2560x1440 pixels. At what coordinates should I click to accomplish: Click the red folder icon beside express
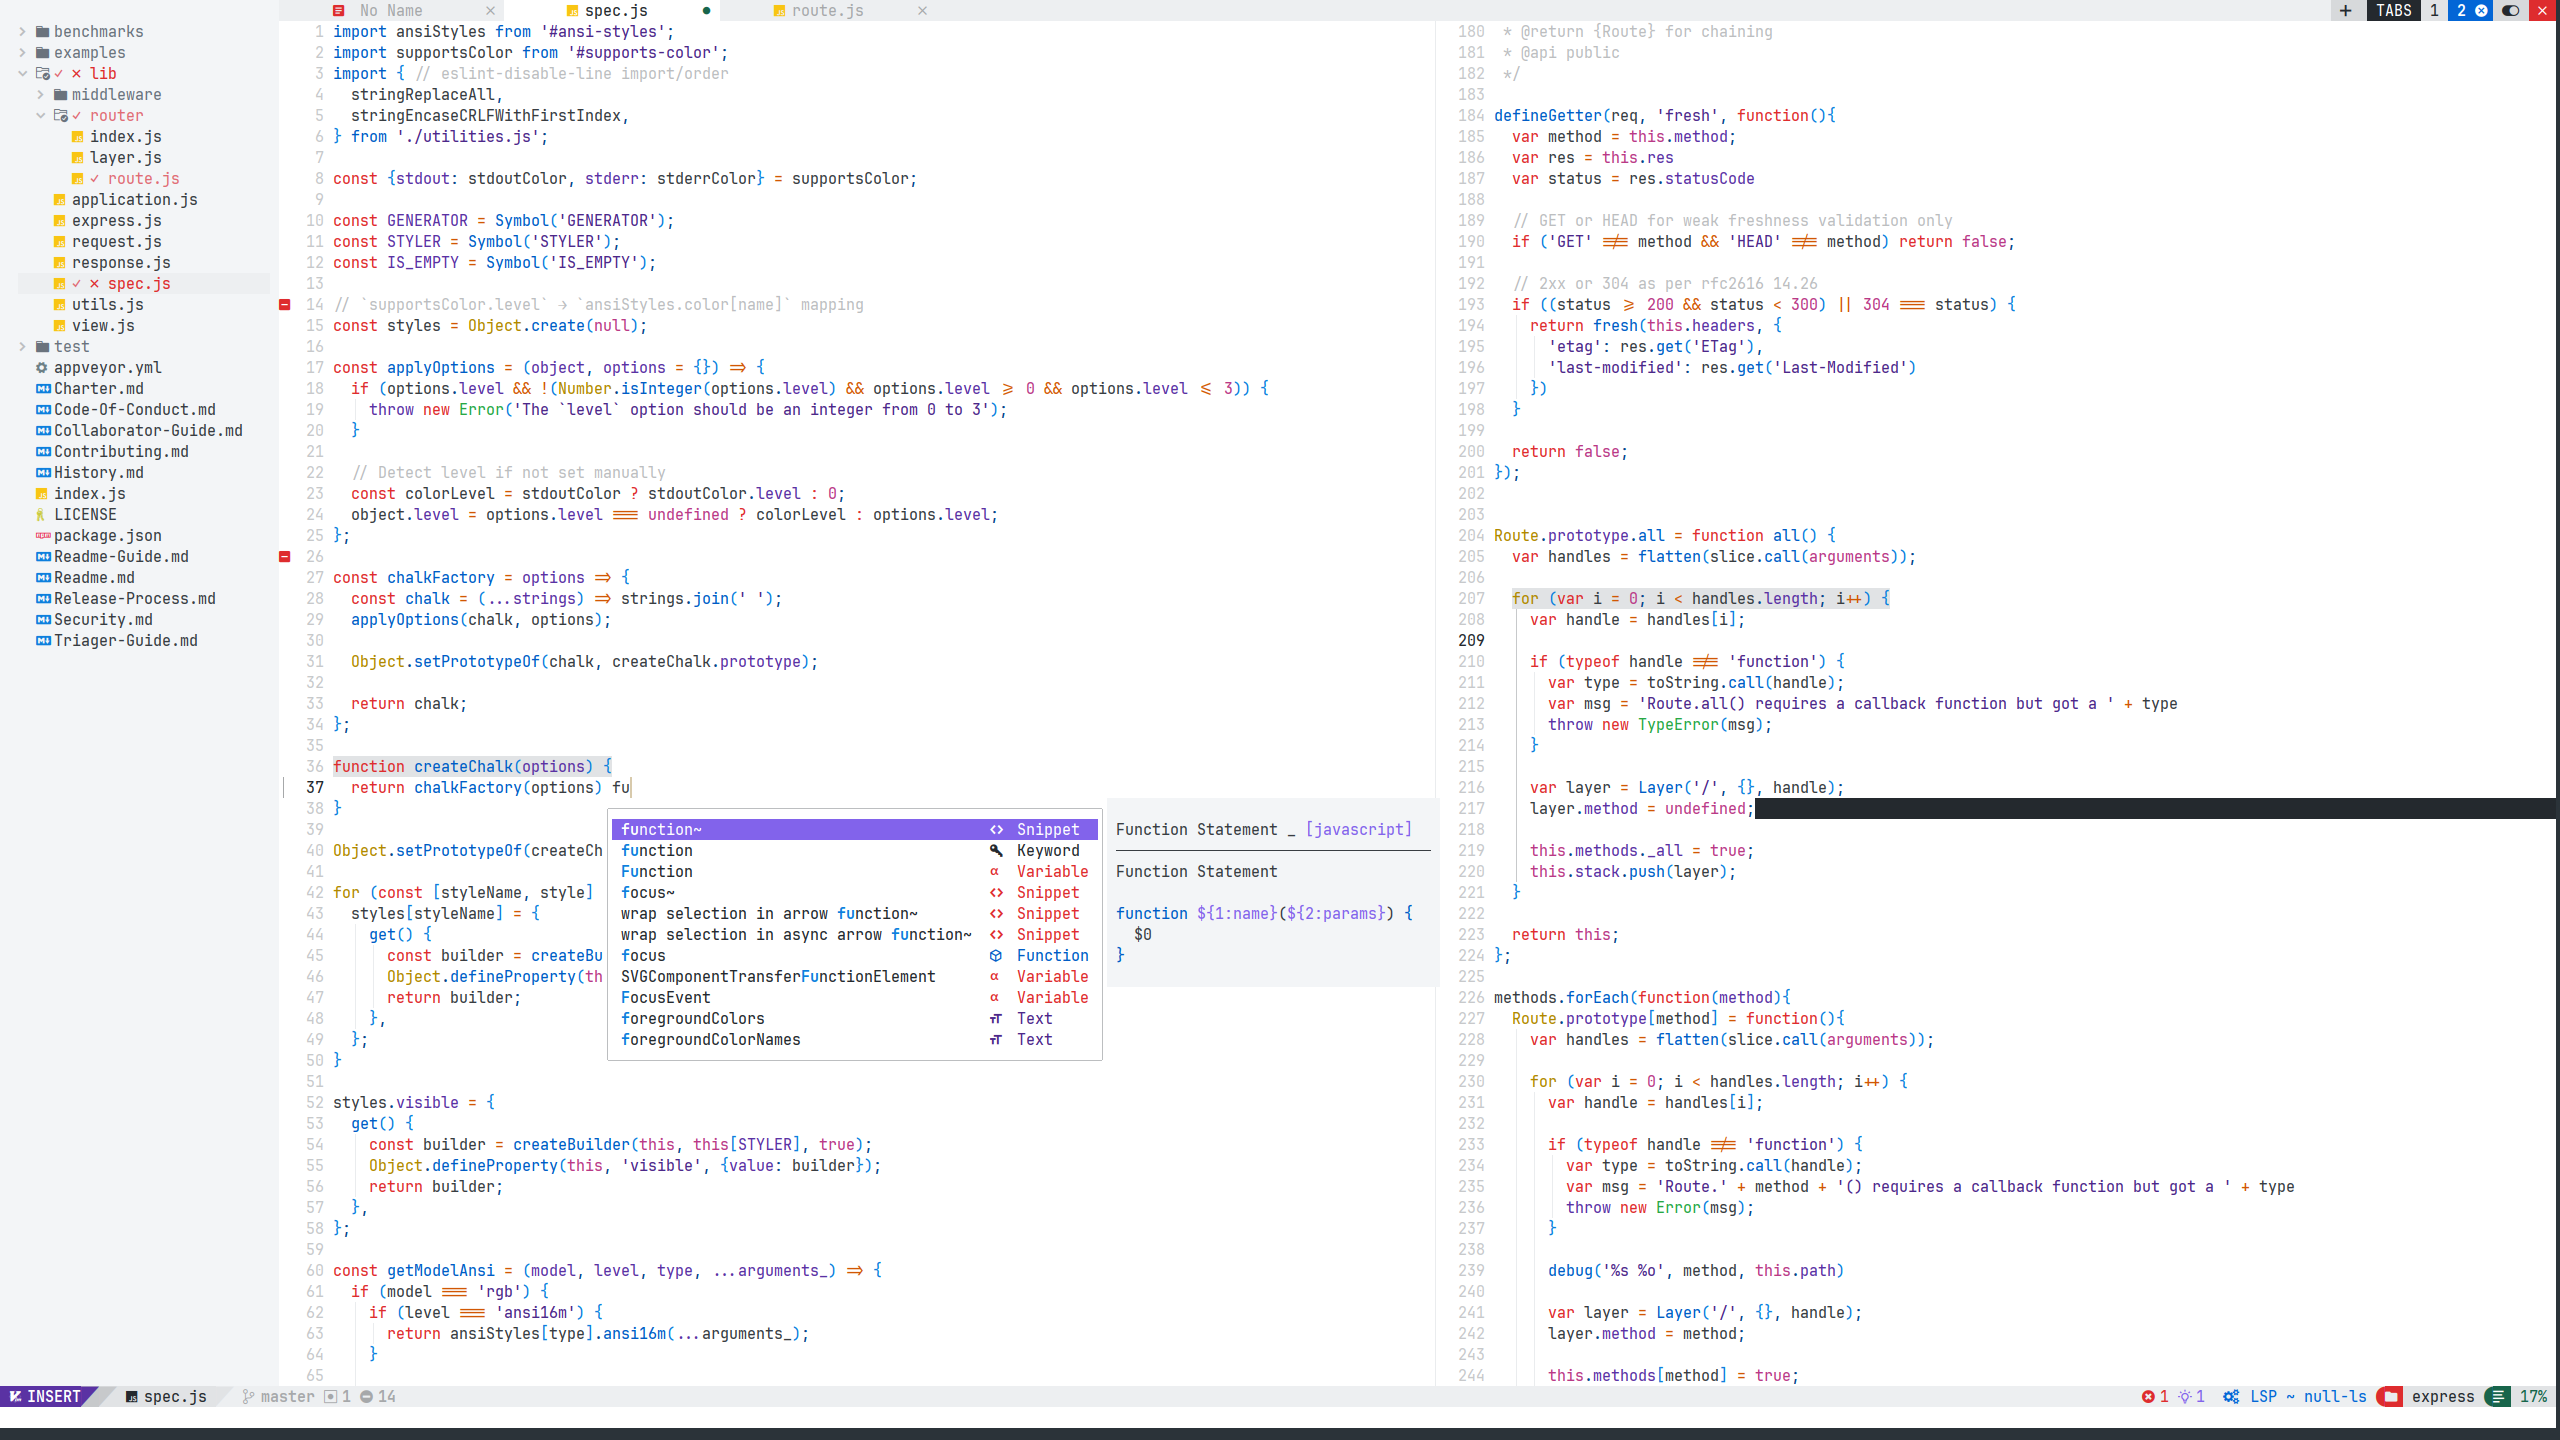point(2391,1397)
